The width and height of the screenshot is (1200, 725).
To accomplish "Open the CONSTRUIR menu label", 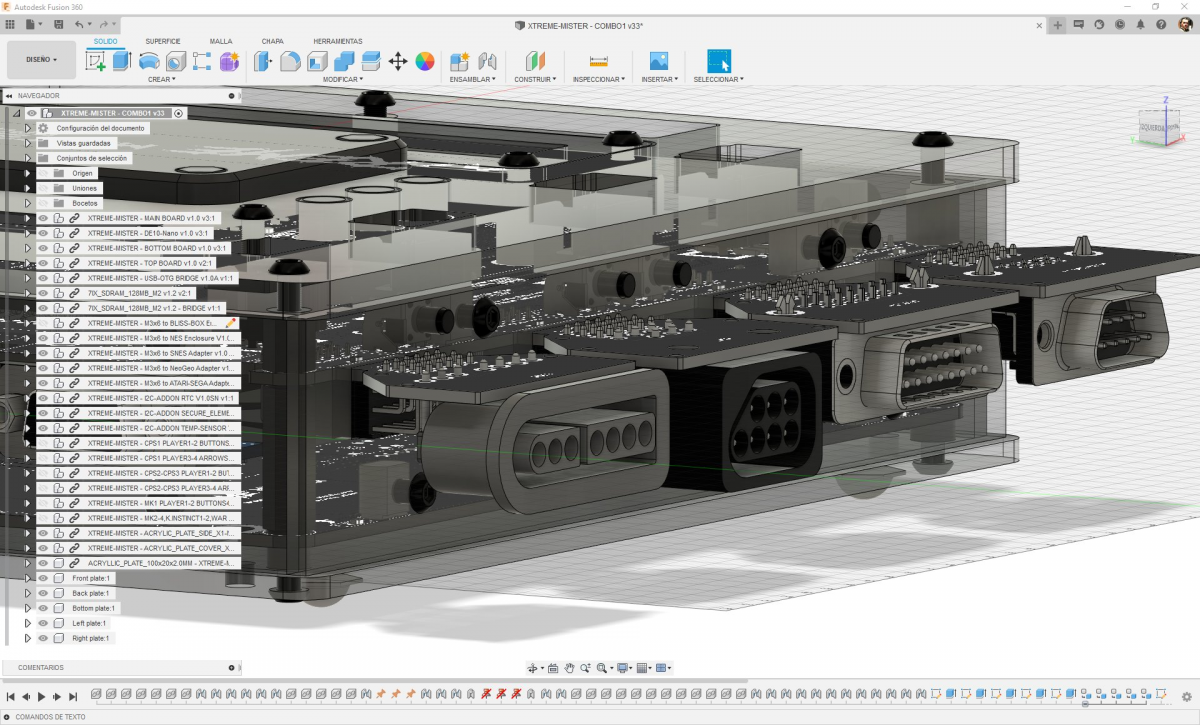I will tap(535, 79).
